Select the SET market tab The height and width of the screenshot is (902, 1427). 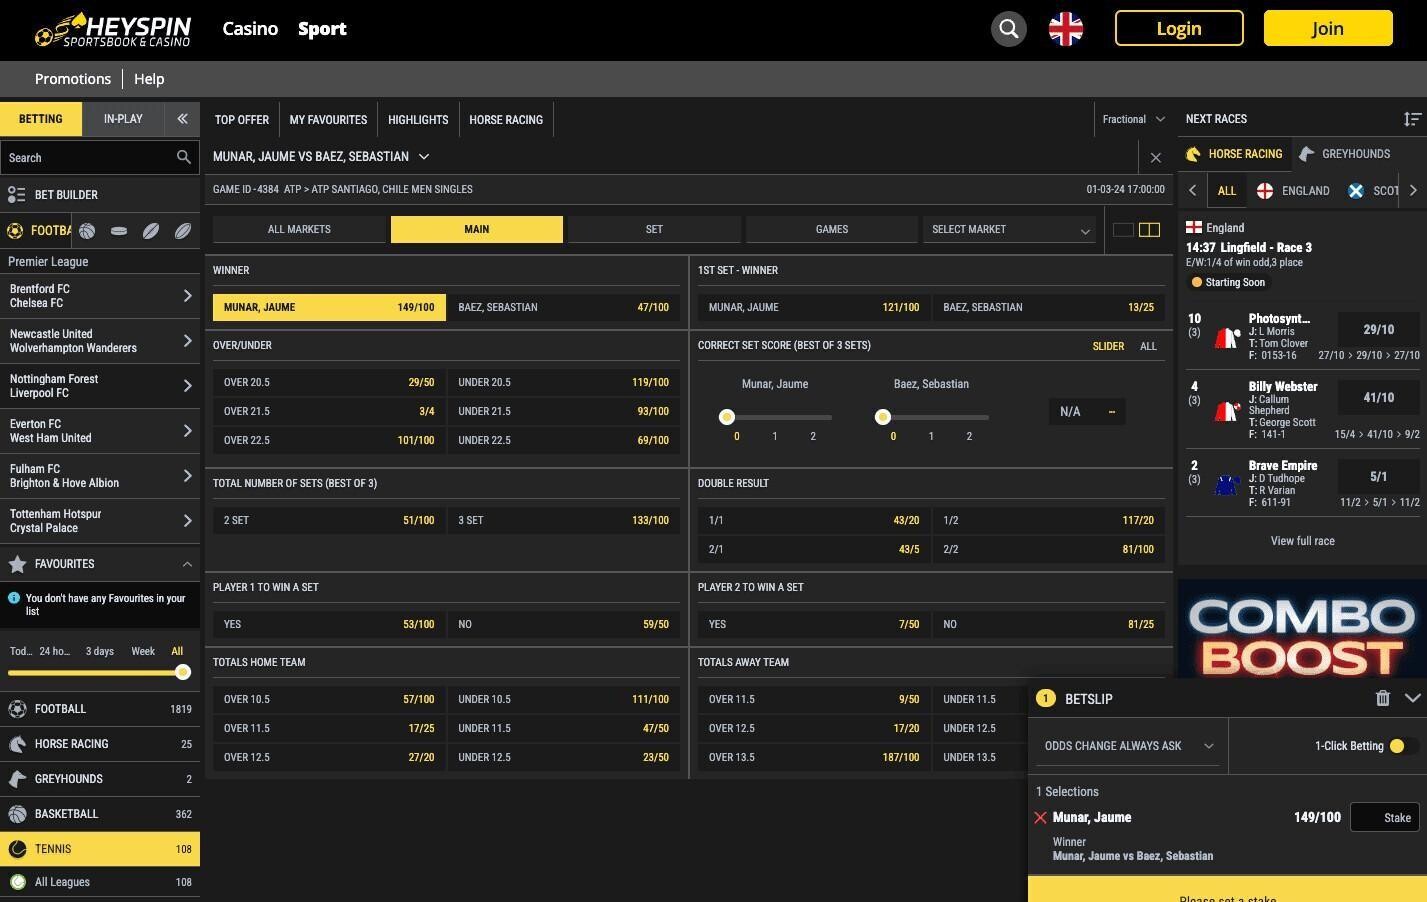point(654,230)
